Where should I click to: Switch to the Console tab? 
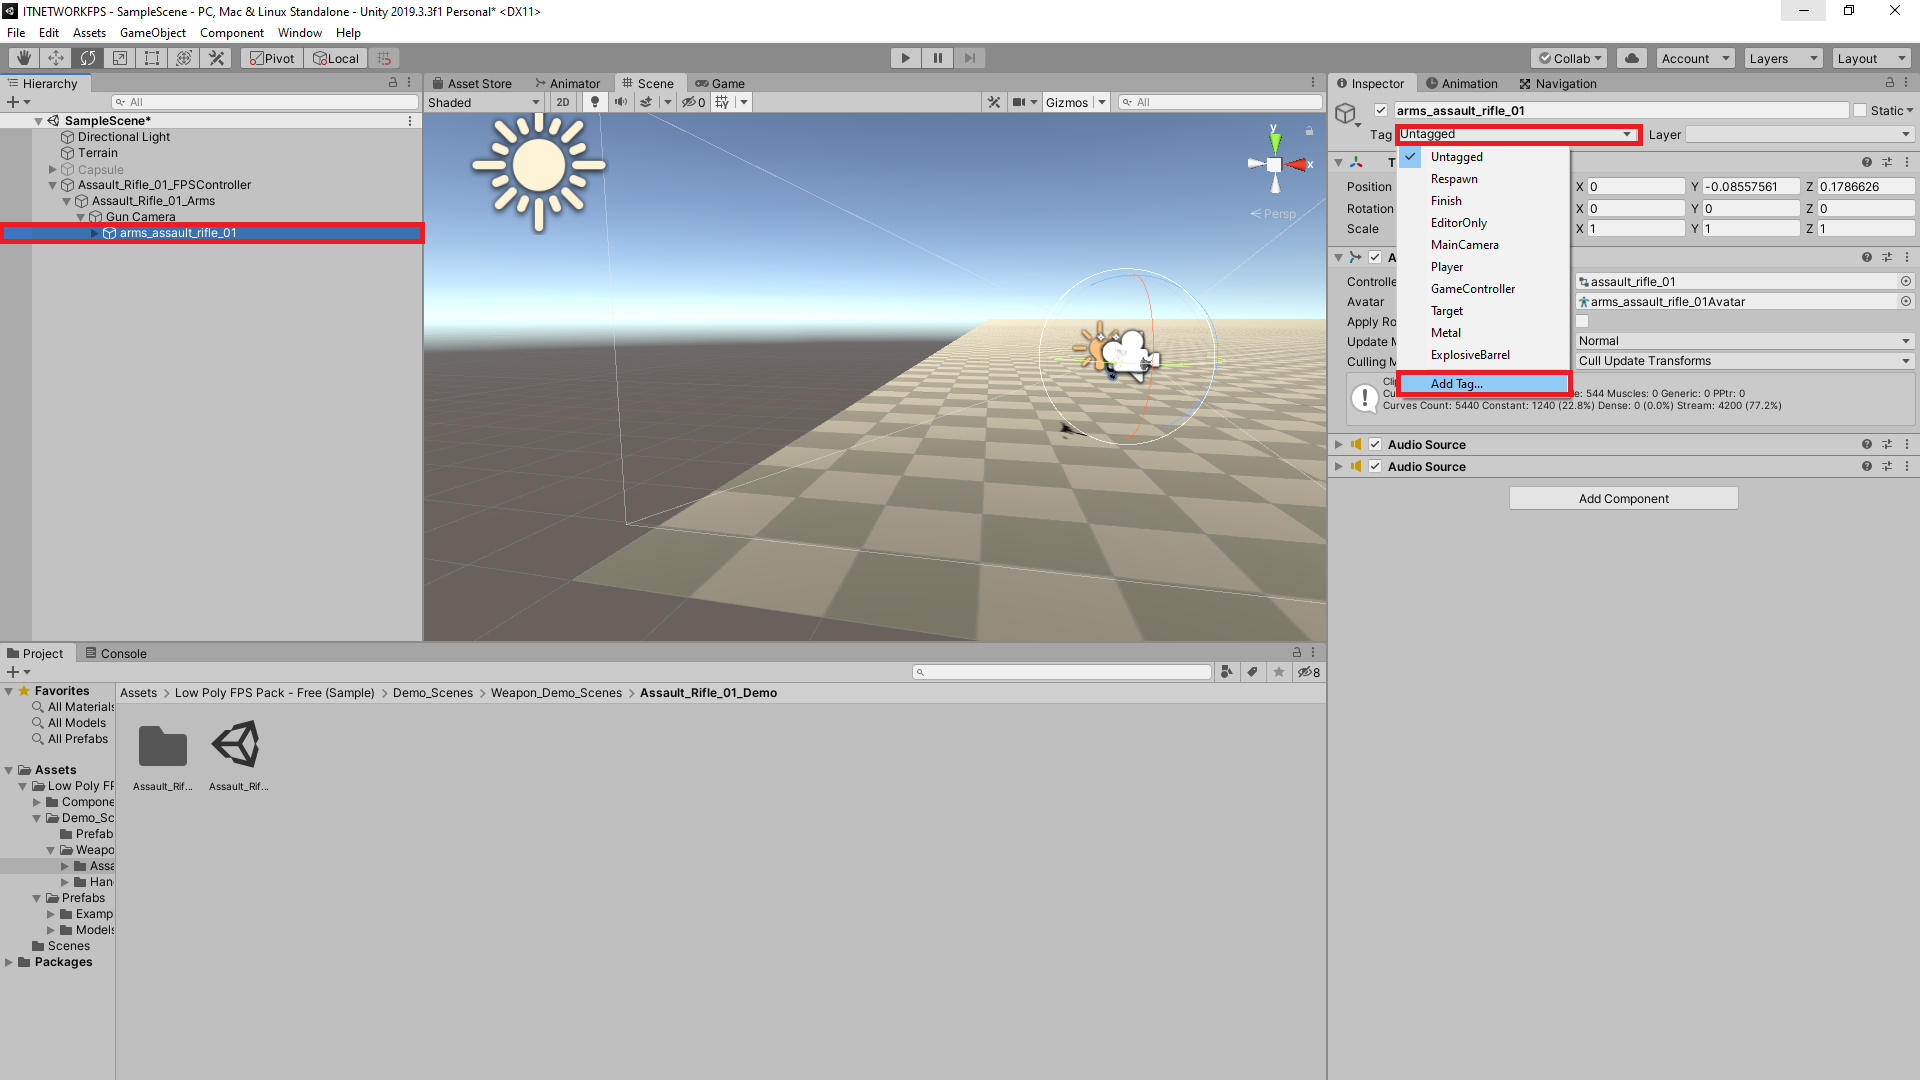tap(123, 651)
